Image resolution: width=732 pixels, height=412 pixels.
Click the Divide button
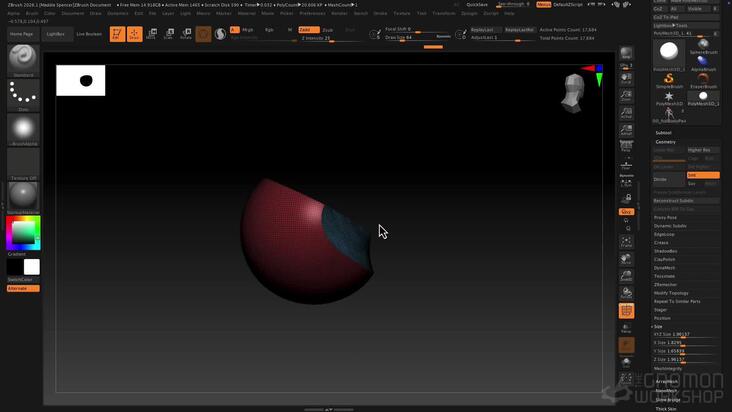point(669,179)
